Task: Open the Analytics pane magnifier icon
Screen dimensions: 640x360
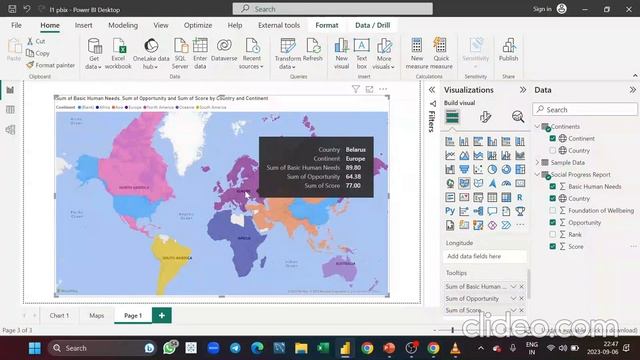Action: tap(518, 117)
